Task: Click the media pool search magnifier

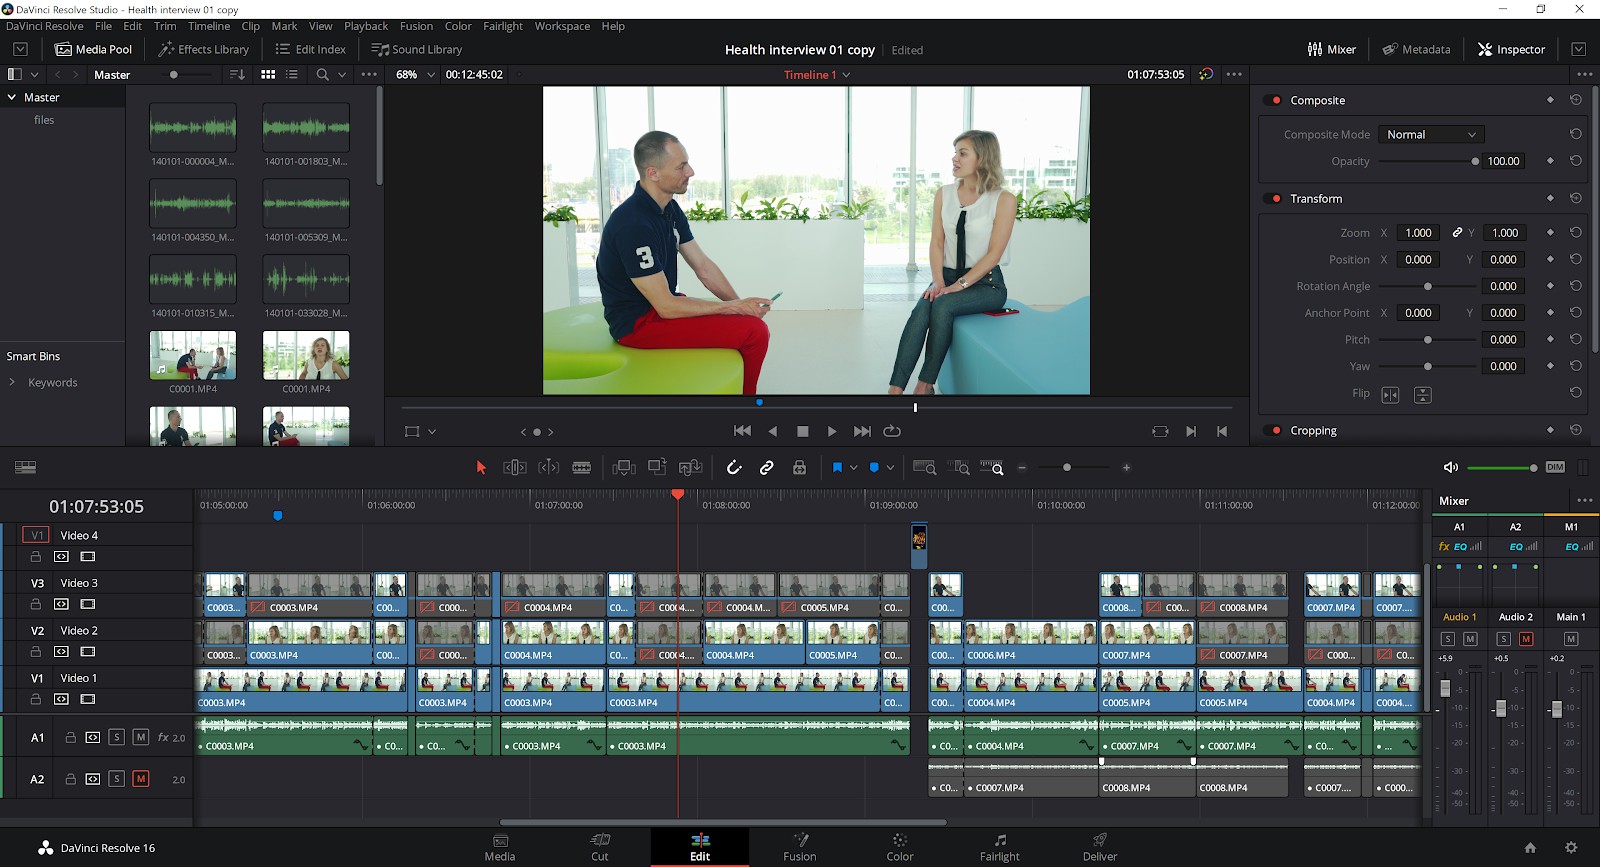Action: click(x=322, y=74)
